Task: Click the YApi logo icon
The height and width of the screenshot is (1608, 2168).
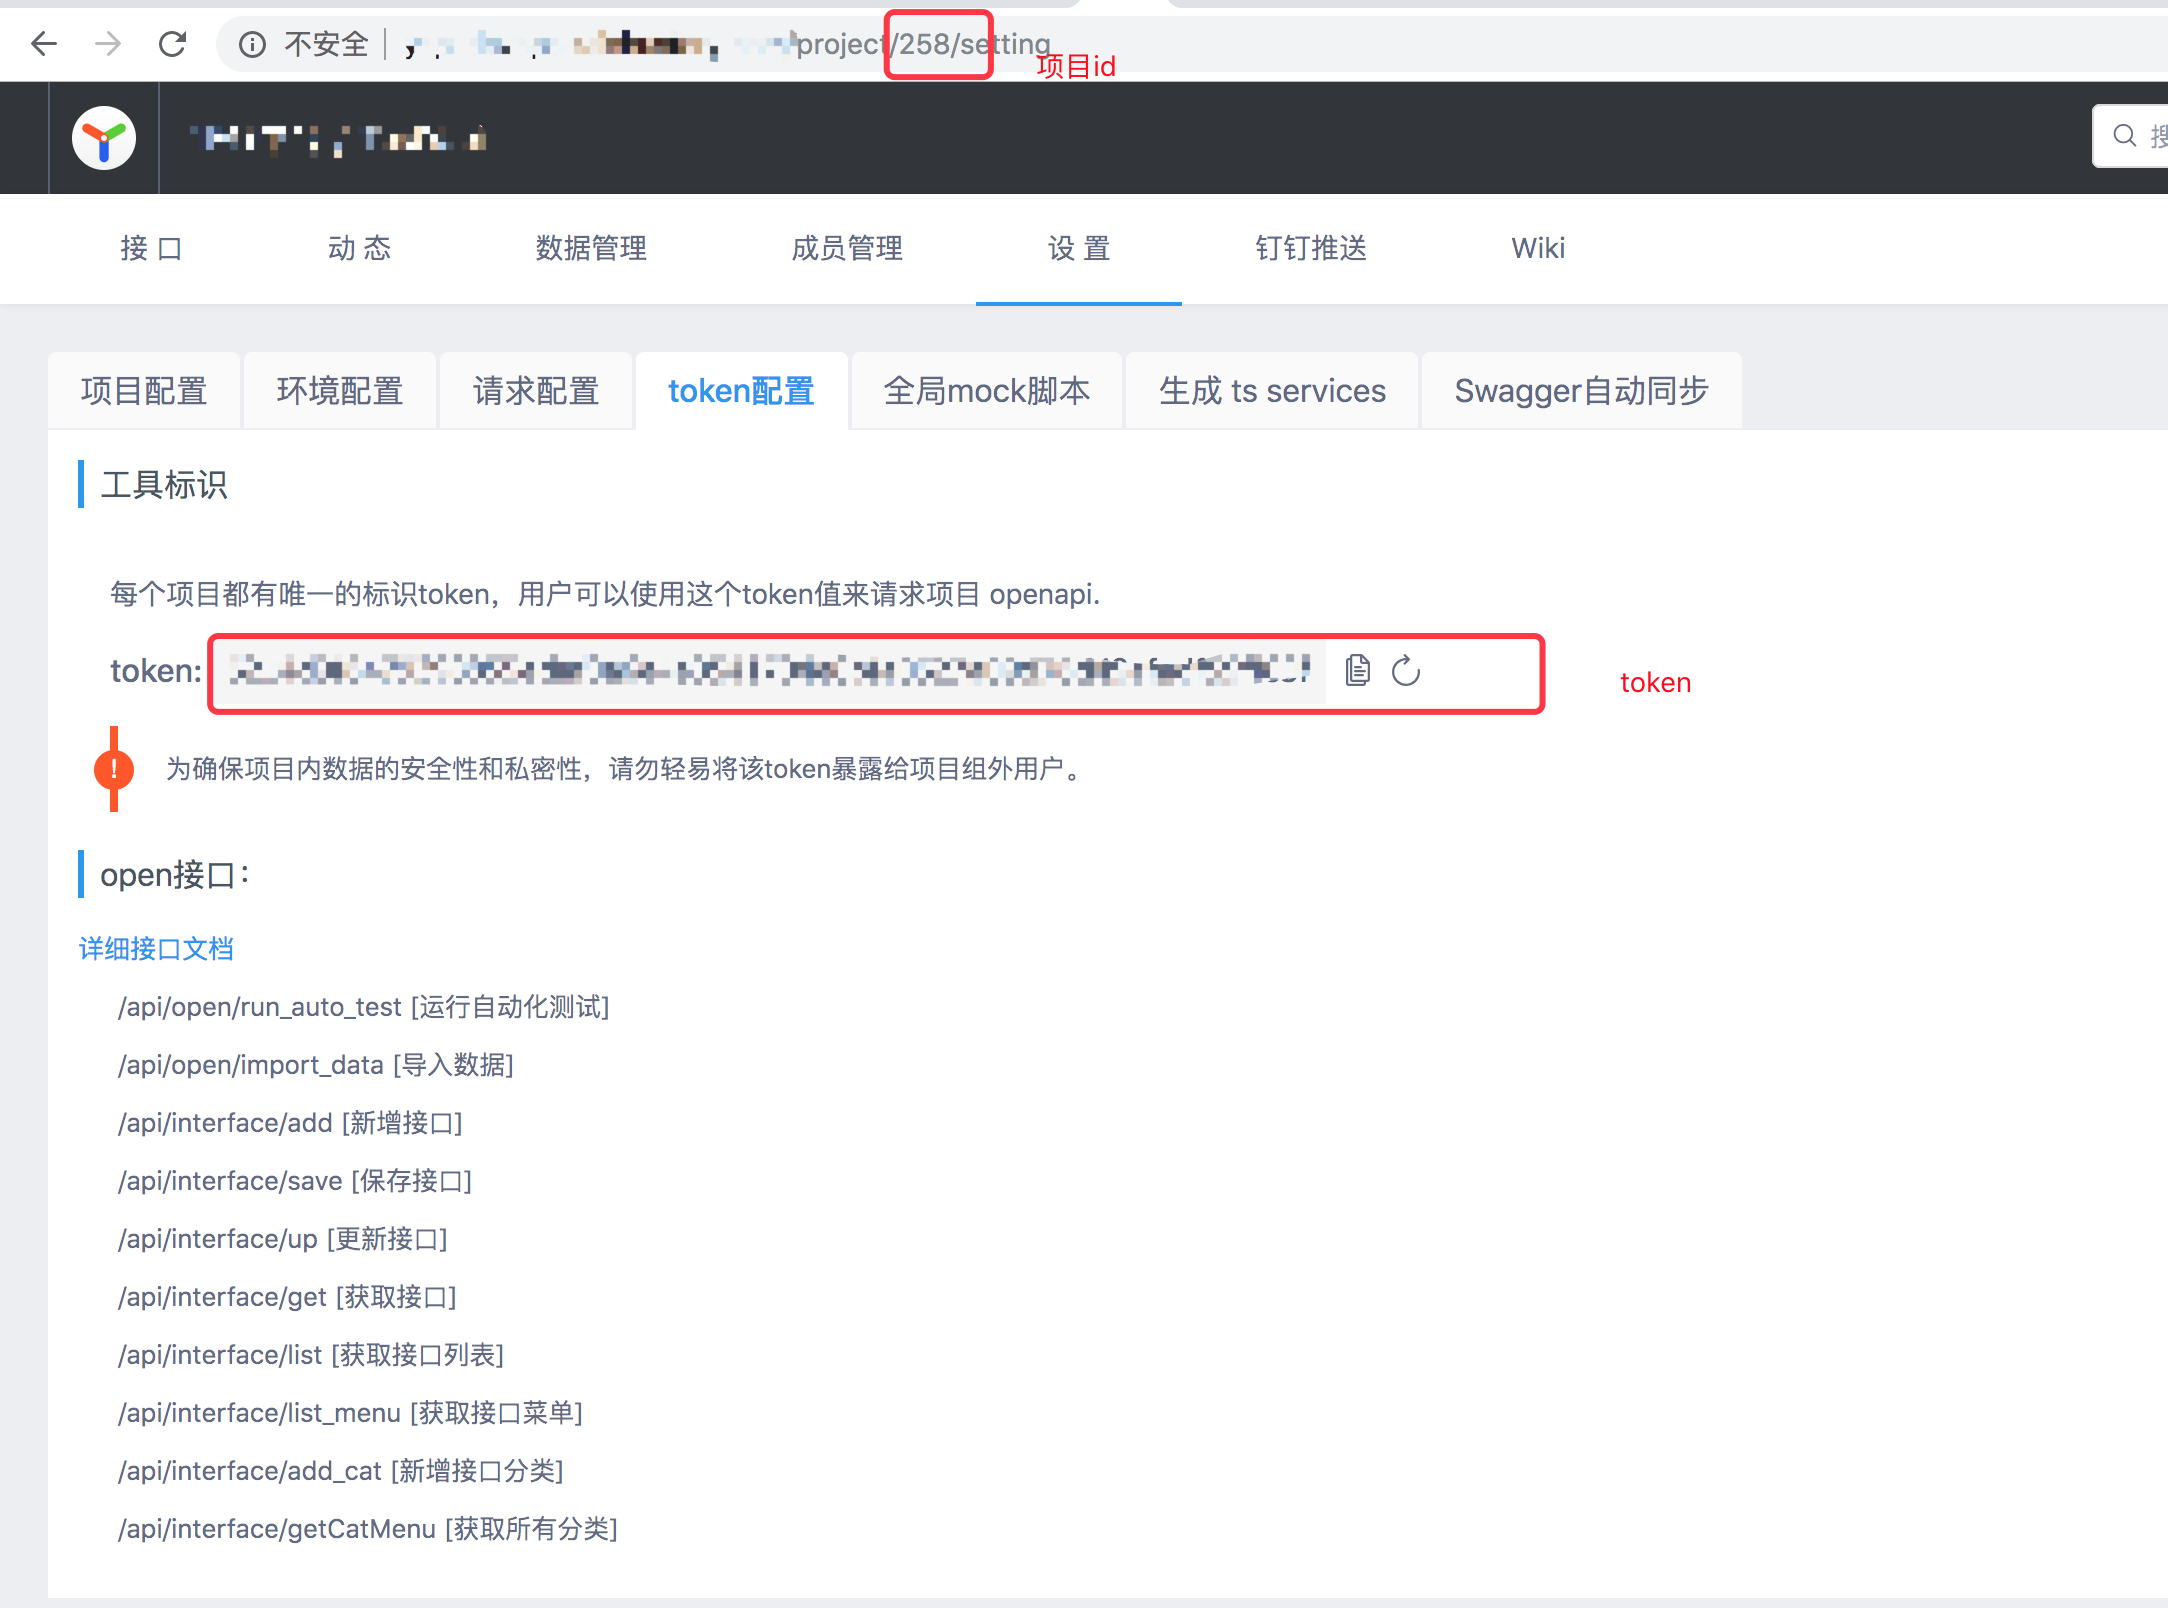Action: [104, 138]
